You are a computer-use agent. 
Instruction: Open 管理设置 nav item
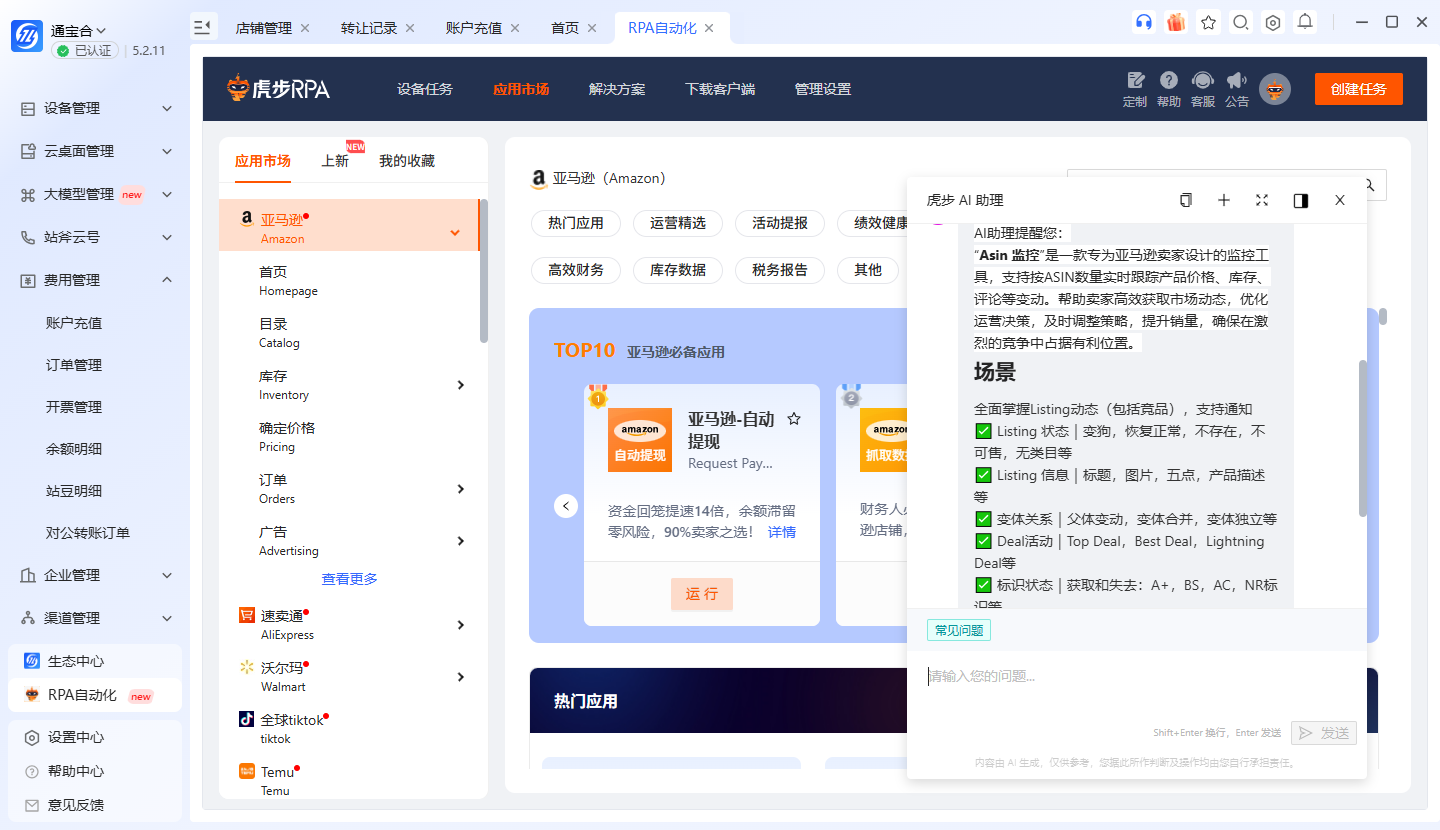(x=823, y=89)
